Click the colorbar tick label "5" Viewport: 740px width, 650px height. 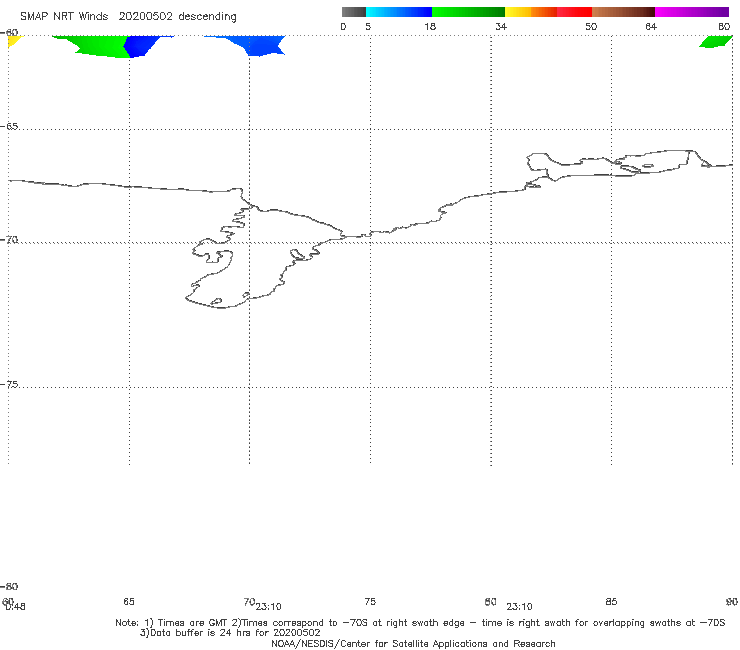click(x=368, y=26)
